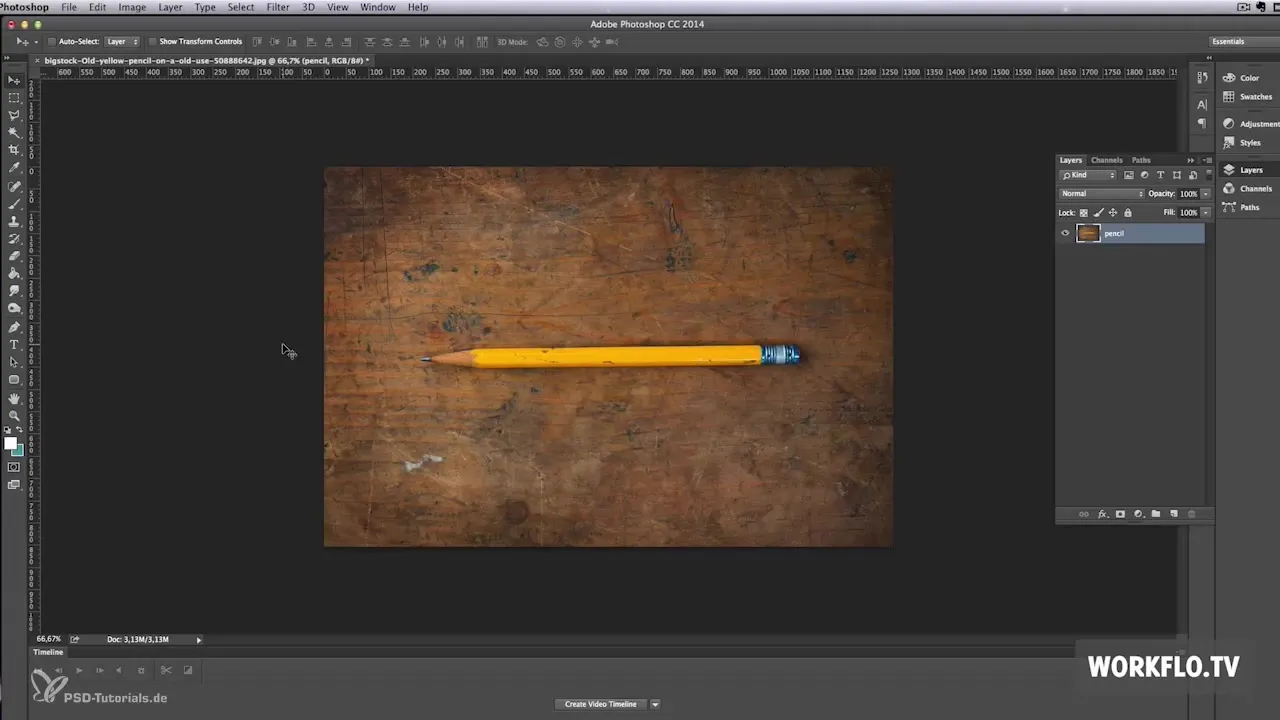1280x720 pixels.
Task: Click the white foreground color swatch
Action: tap(10, 444)
